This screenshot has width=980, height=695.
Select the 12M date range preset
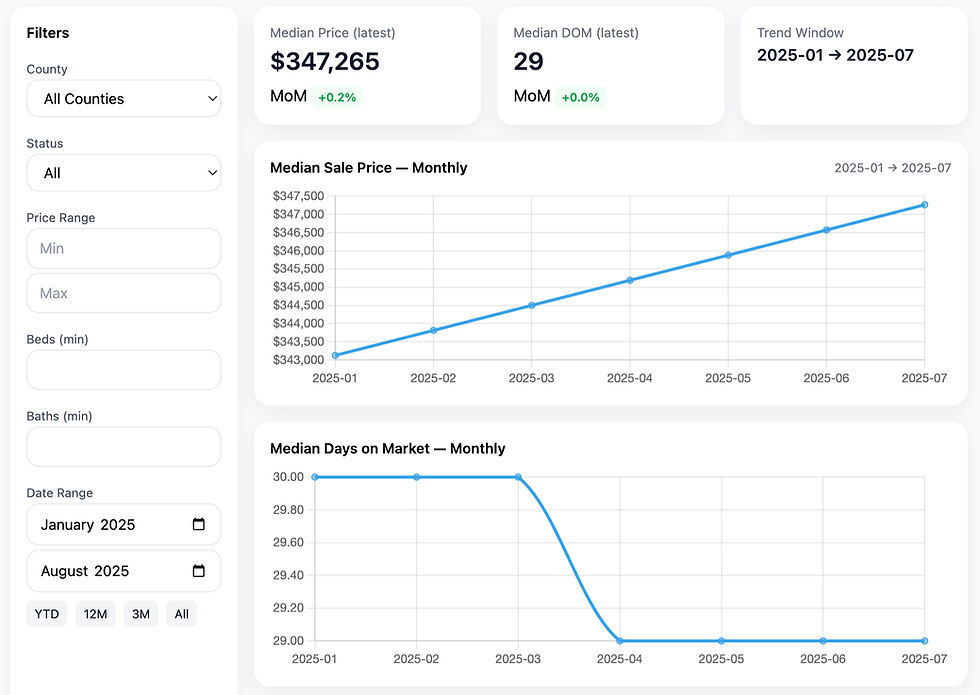click(95, 614)
